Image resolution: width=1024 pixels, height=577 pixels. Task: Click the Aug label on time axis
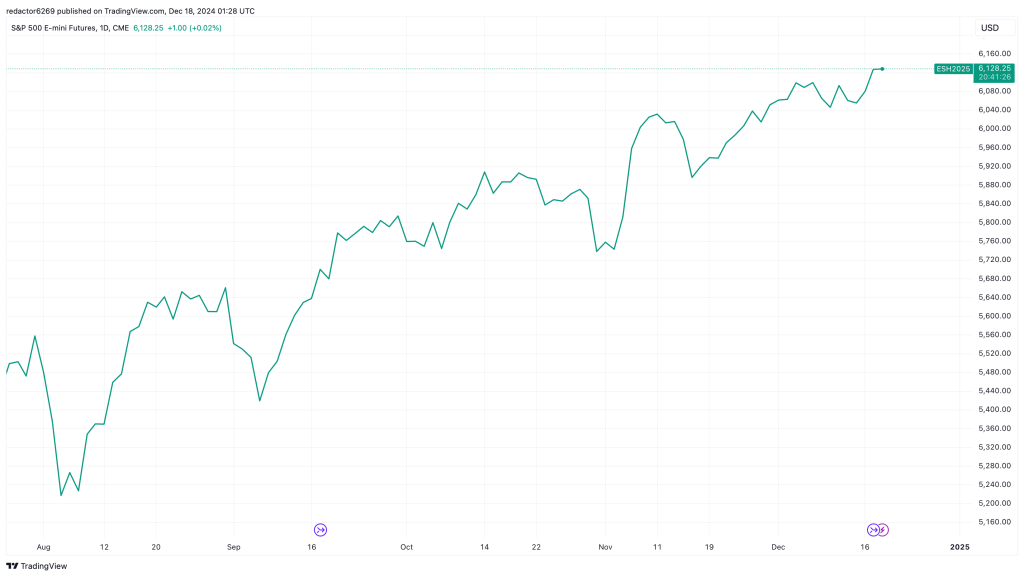[x=43, y=547]
